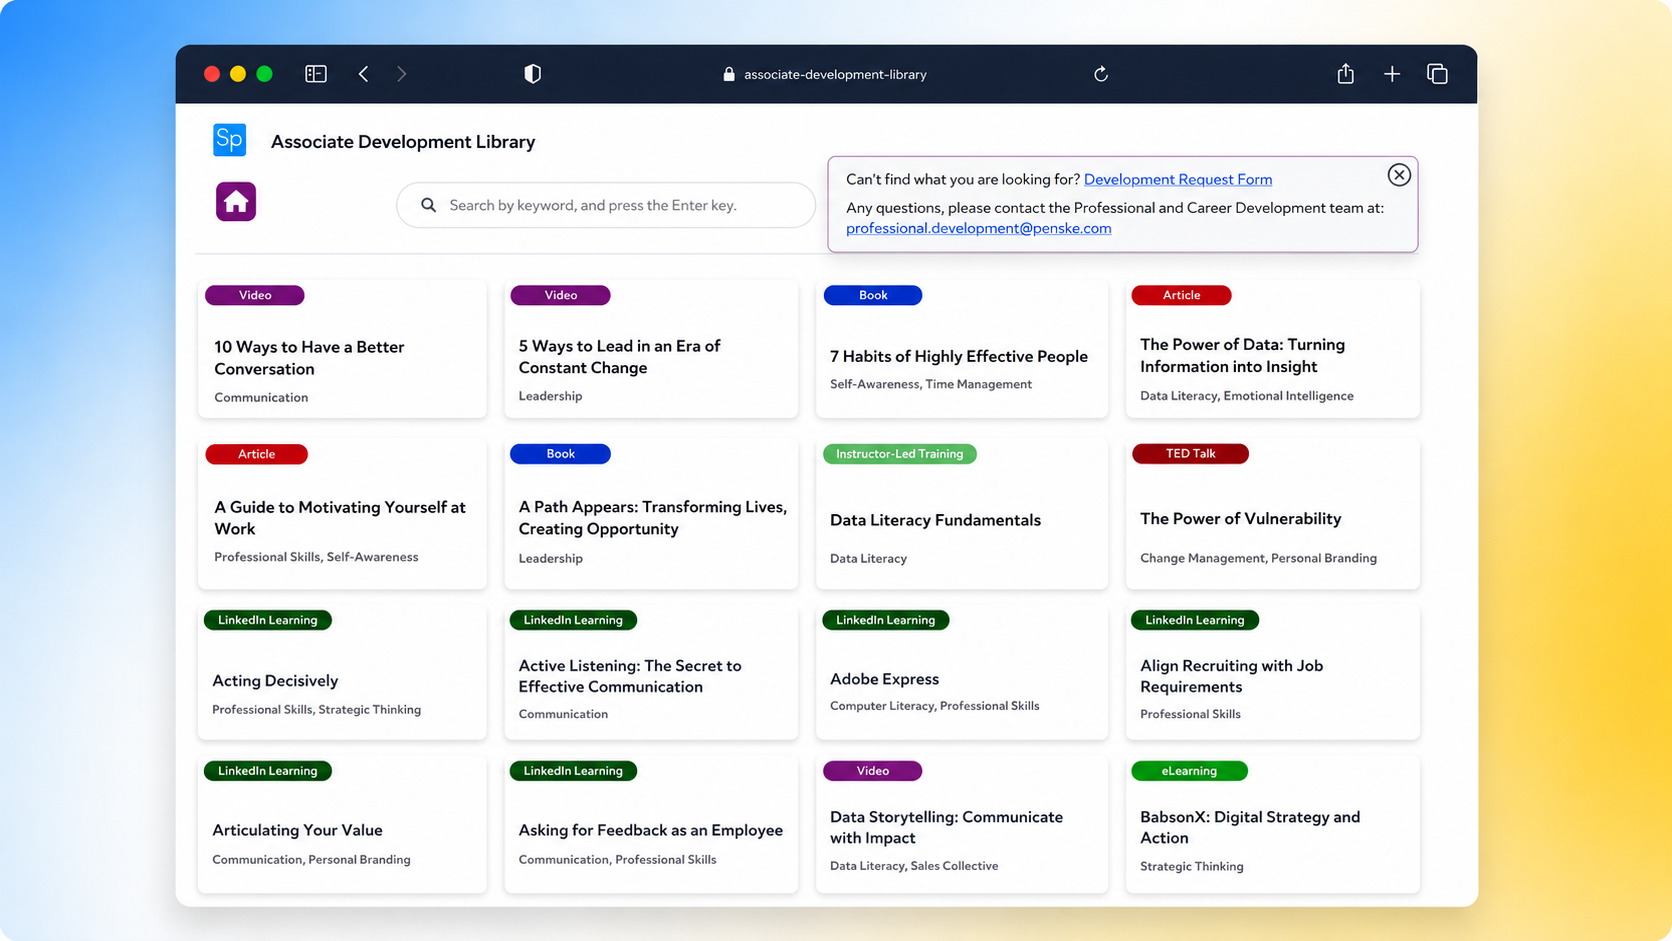This screenshot has height=941, width=1672.
Task: Open Articulating Your Value course
Action: coord(343,824)
